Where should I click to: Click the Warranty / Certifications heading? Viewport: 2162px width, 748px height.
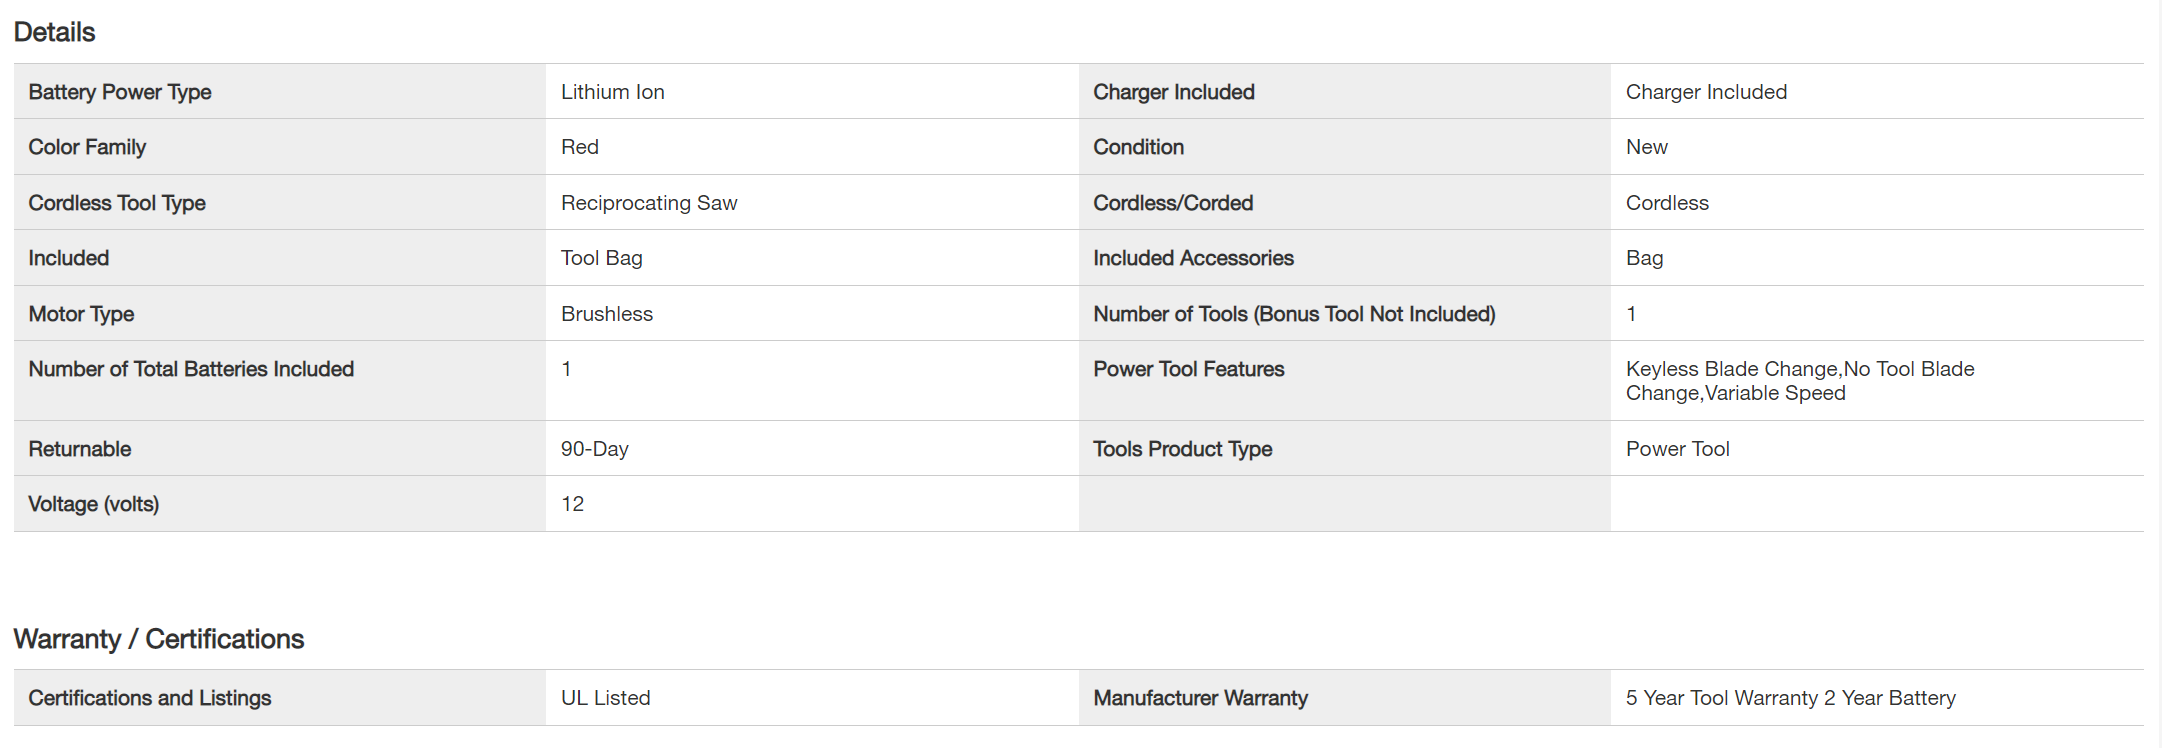pyautogui.click(x=158, y=639)
